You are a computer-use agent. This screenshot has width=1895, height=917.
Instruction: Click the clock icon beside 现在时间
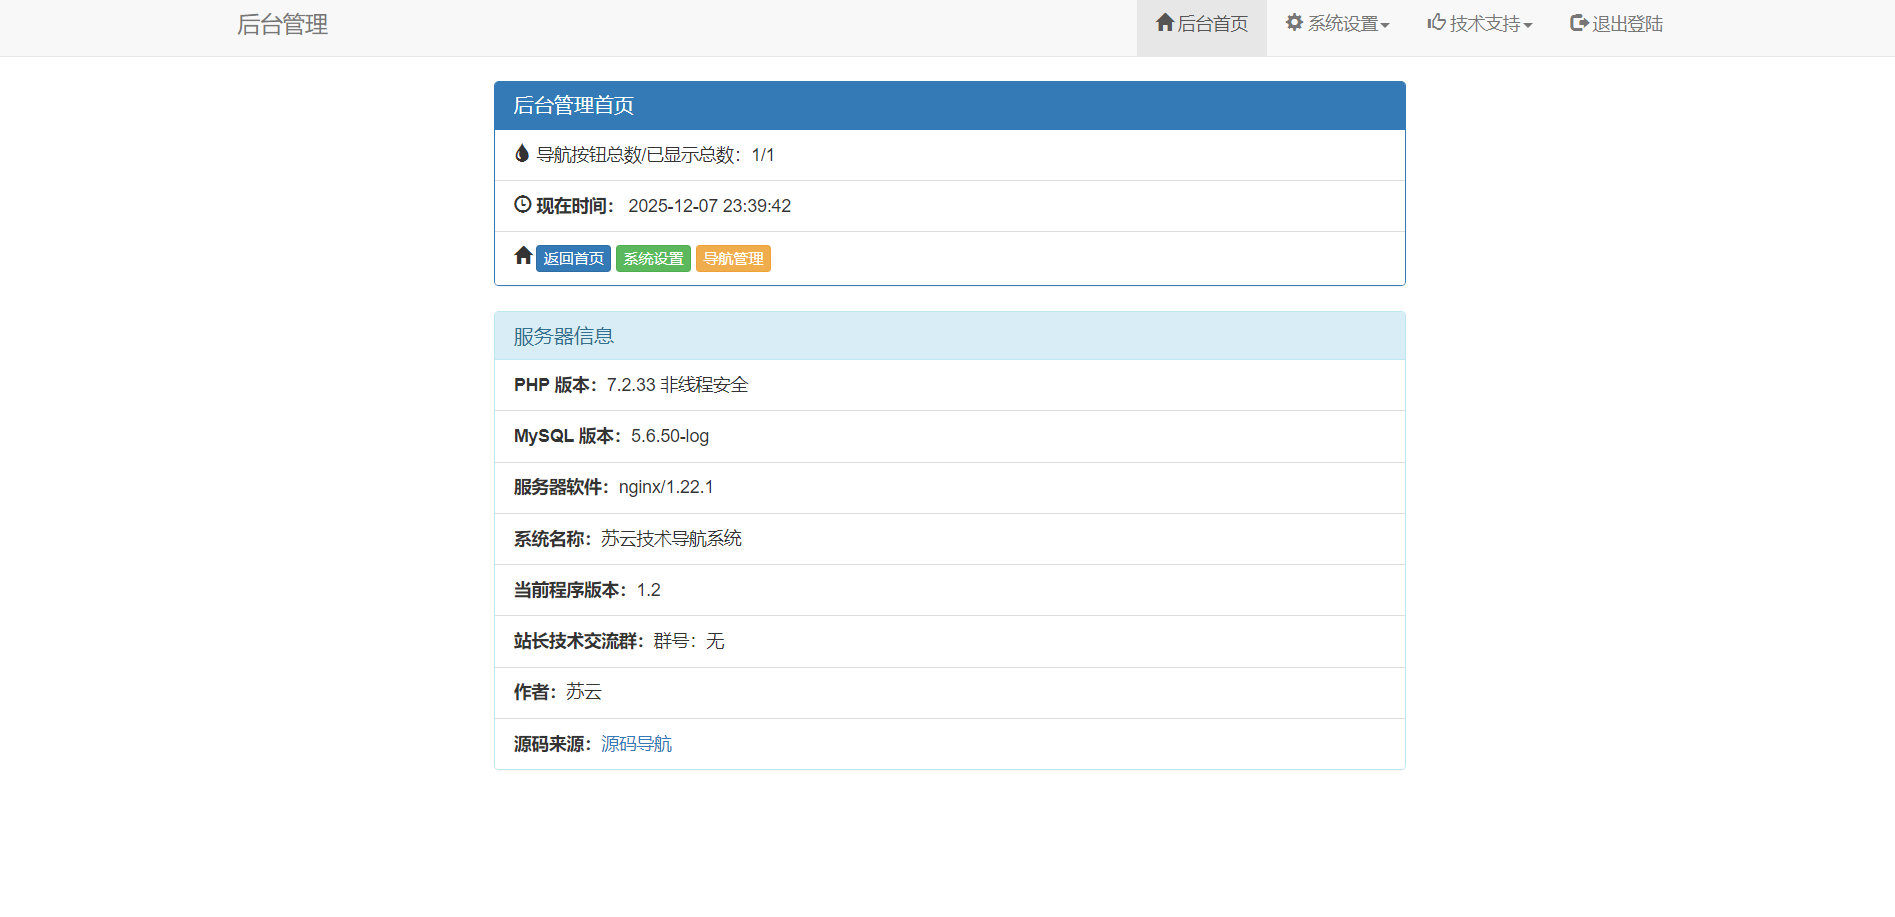coord(522,205)
